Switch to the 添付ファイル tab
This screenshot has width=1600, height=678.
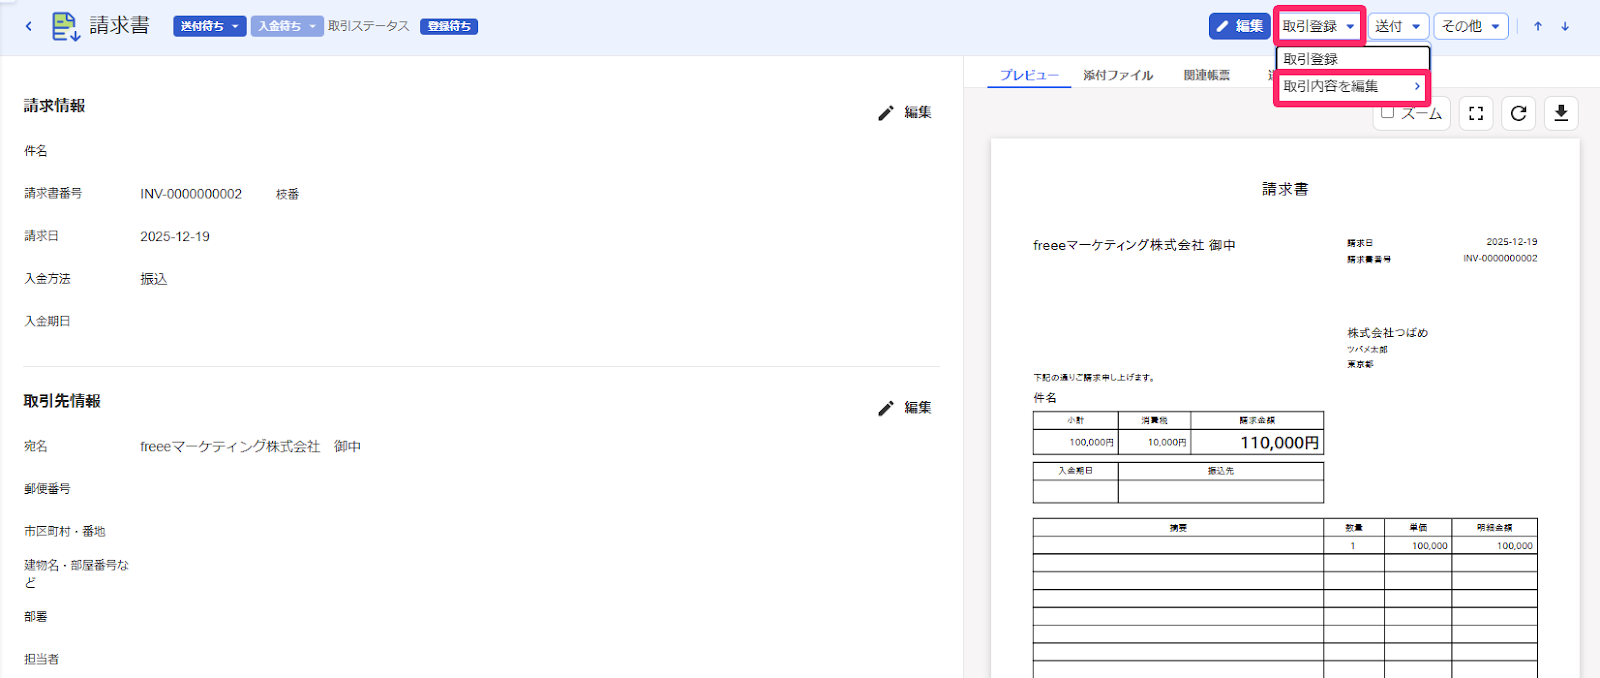tap(1118, 75)
